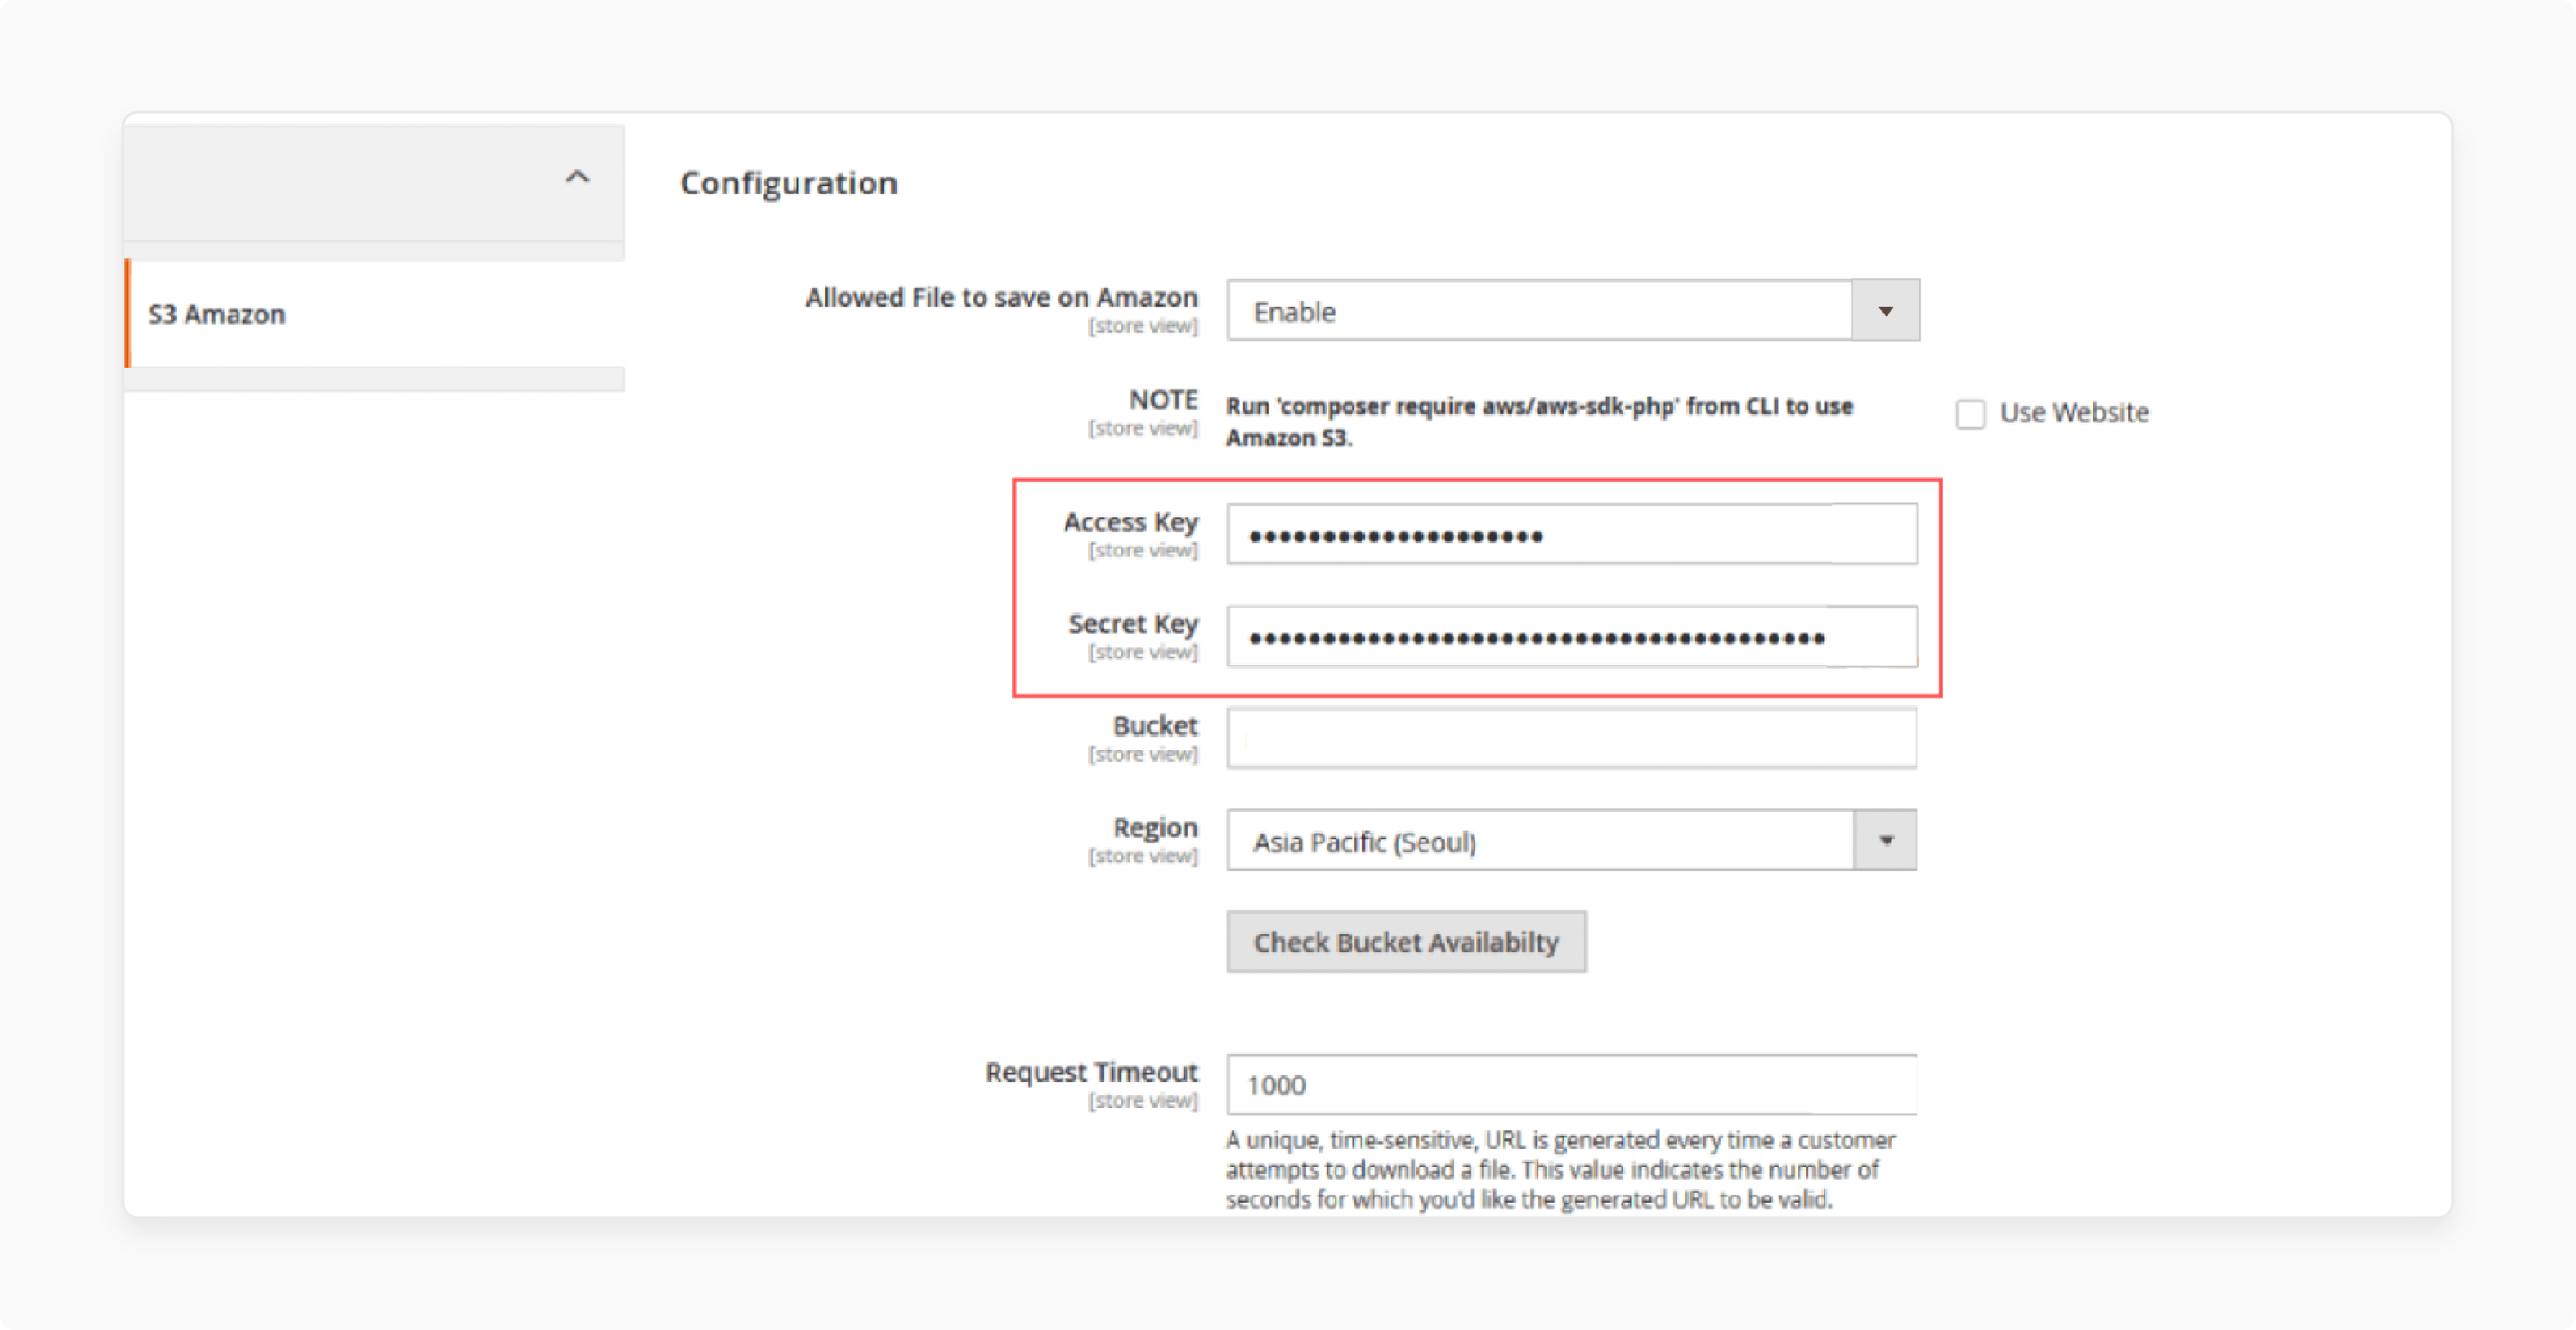Click the store view label under Access Key

tap(1143, 550)
